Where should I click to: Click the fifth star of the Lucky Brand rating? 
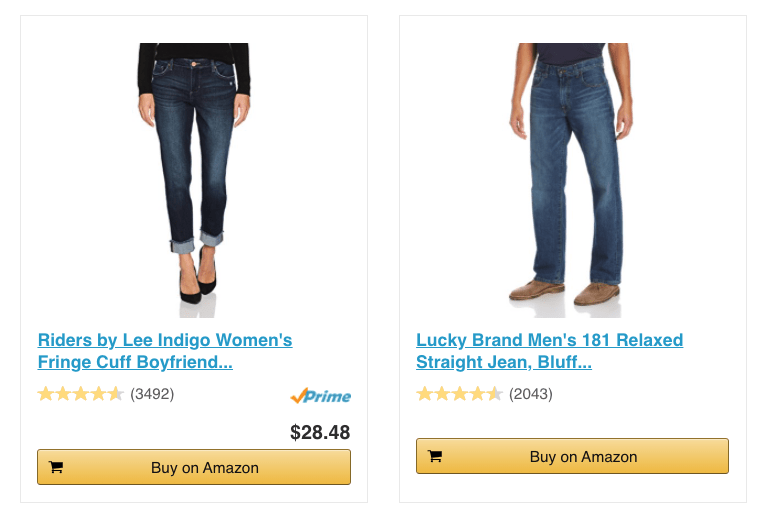[x=494, y=394]
